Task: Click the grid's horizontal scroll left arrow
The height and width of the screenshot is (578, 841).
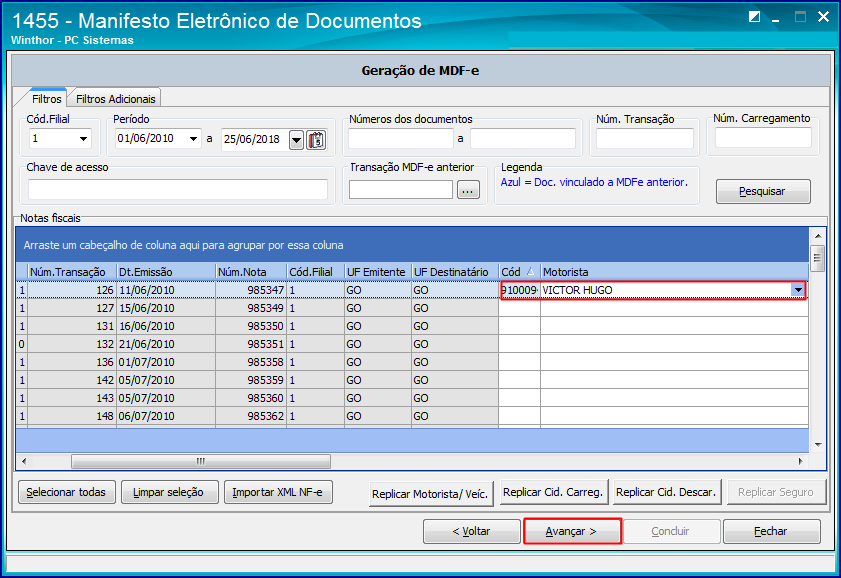Action: [x=24, y=461]
